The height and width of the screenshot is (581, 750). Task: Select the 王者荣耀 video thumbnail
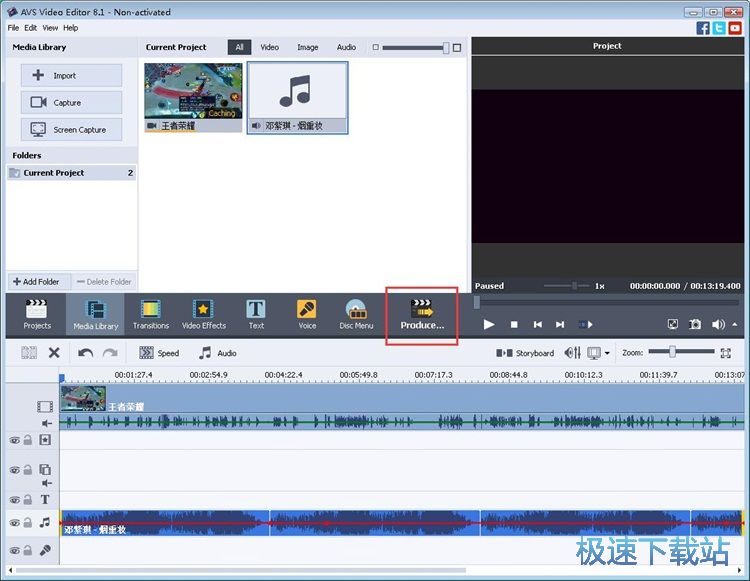tap(193, 98)
